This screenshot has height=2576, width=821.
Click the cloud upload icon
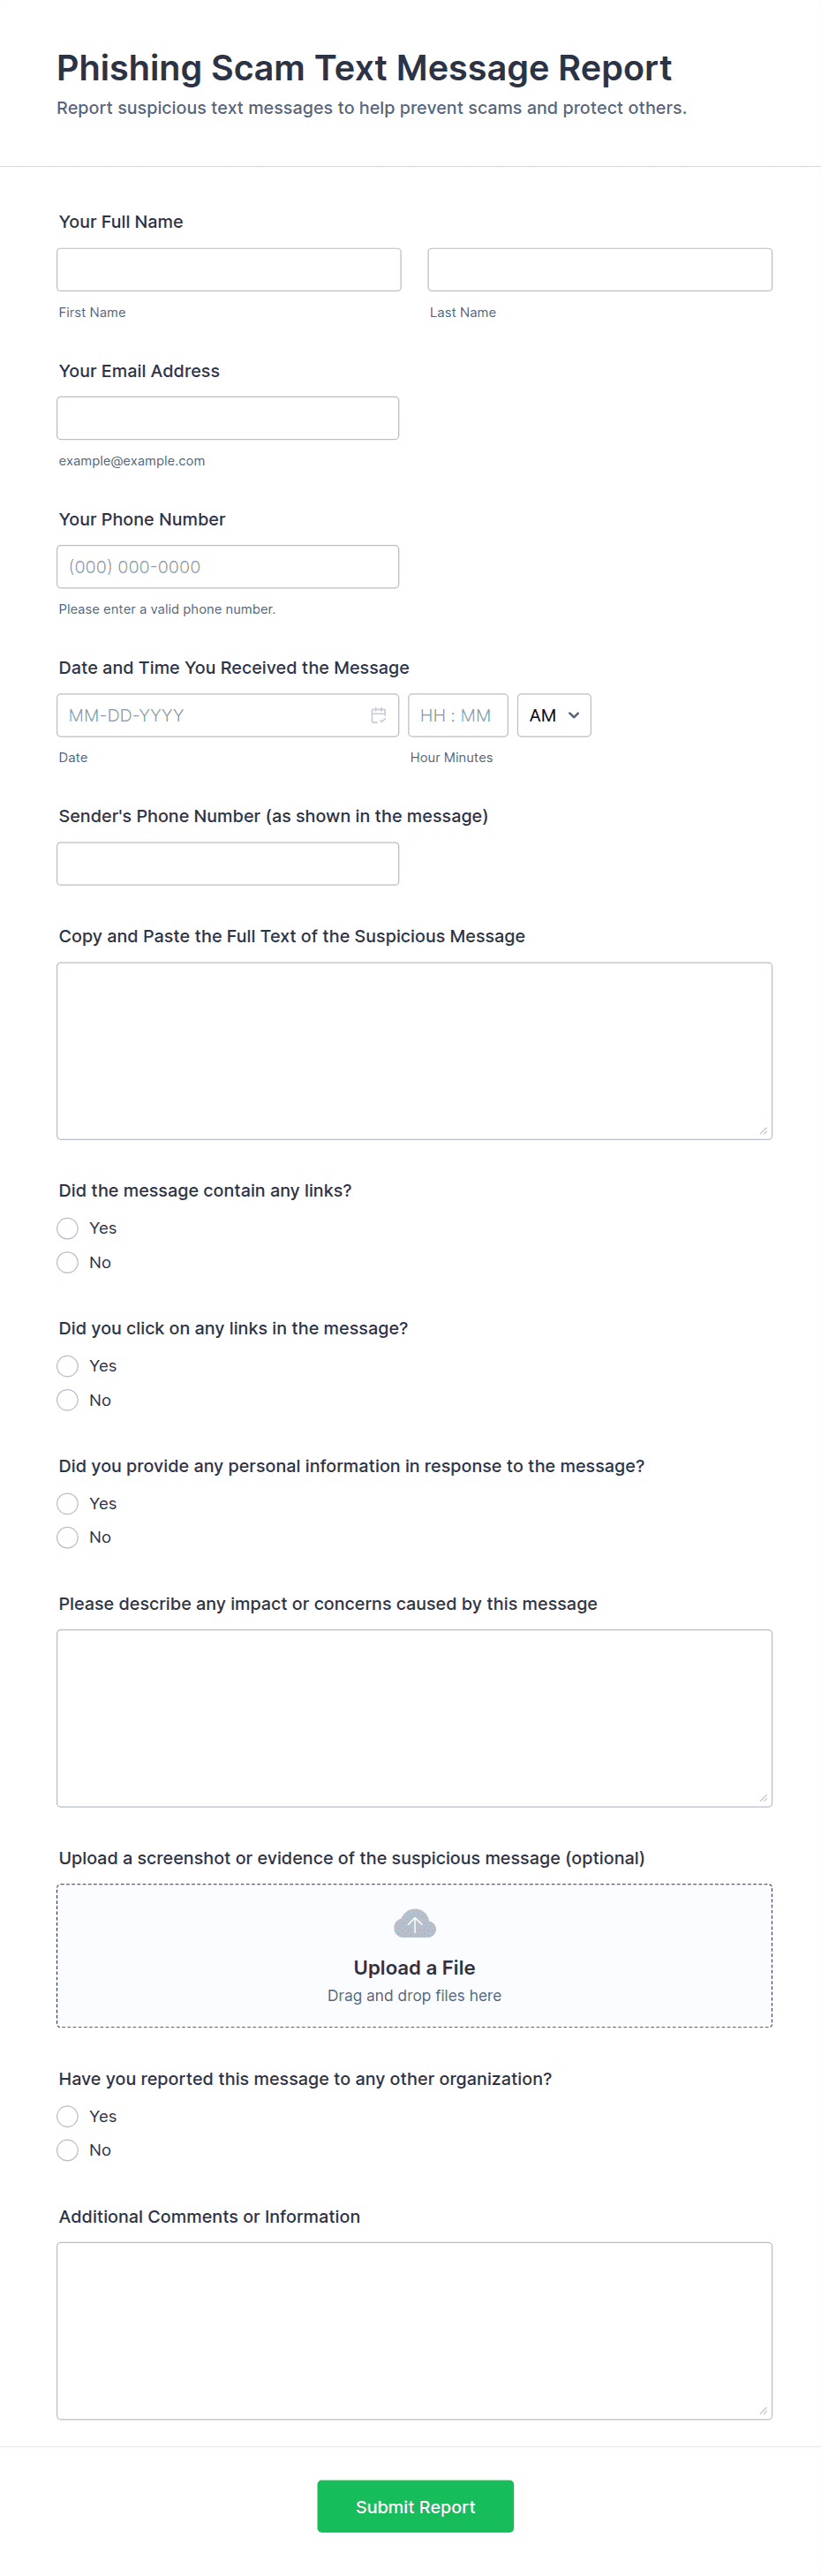coord(414,1923)
